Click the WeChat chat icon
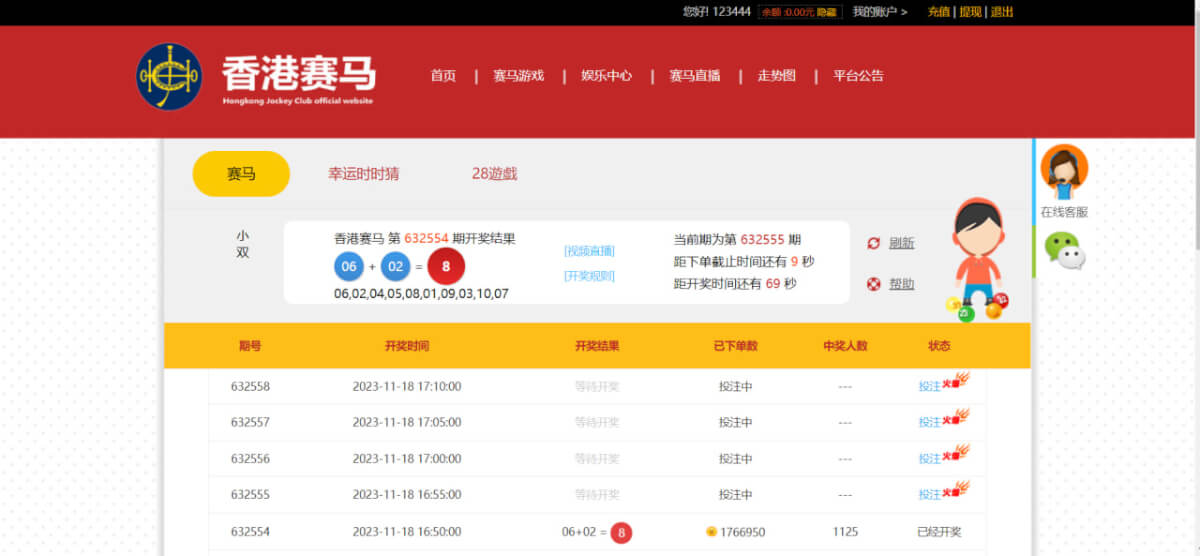The image size is (1200, 556). coord(1064,250)
